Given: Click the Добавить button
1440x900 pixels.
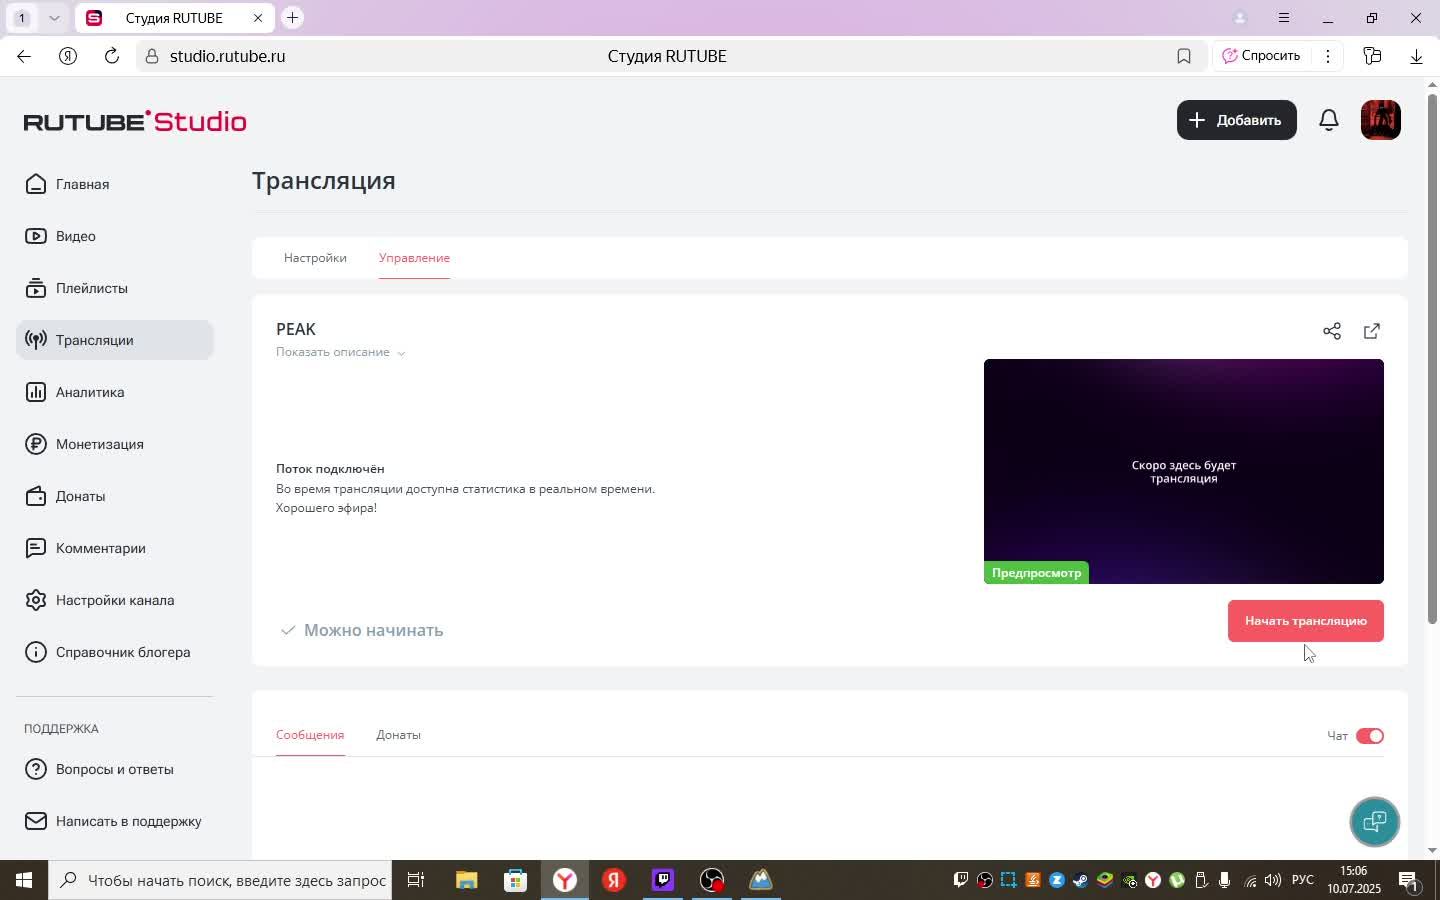Looking at the screenshot, I should 1237,120.
